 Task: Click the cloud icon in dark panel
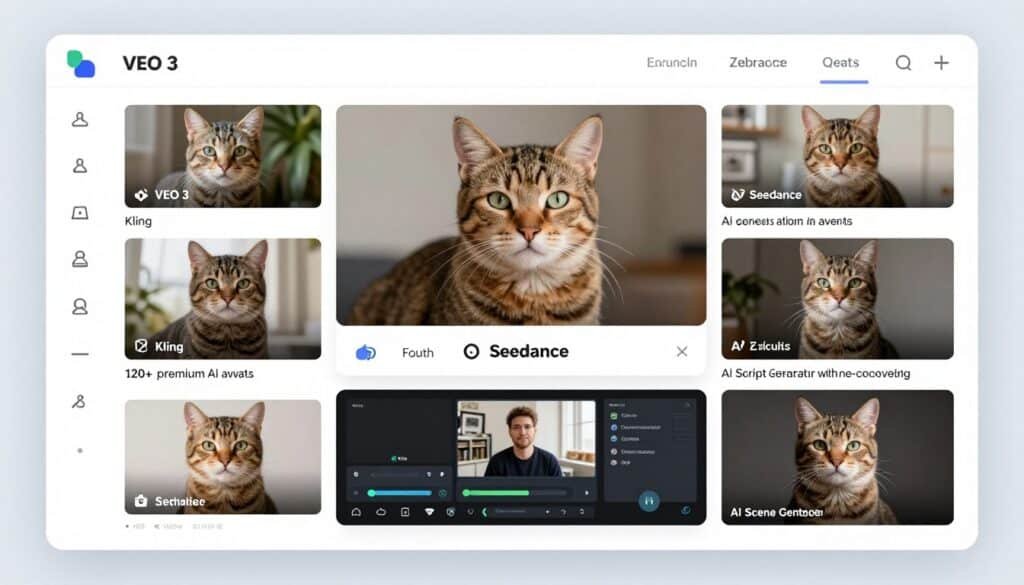point(381,512)
